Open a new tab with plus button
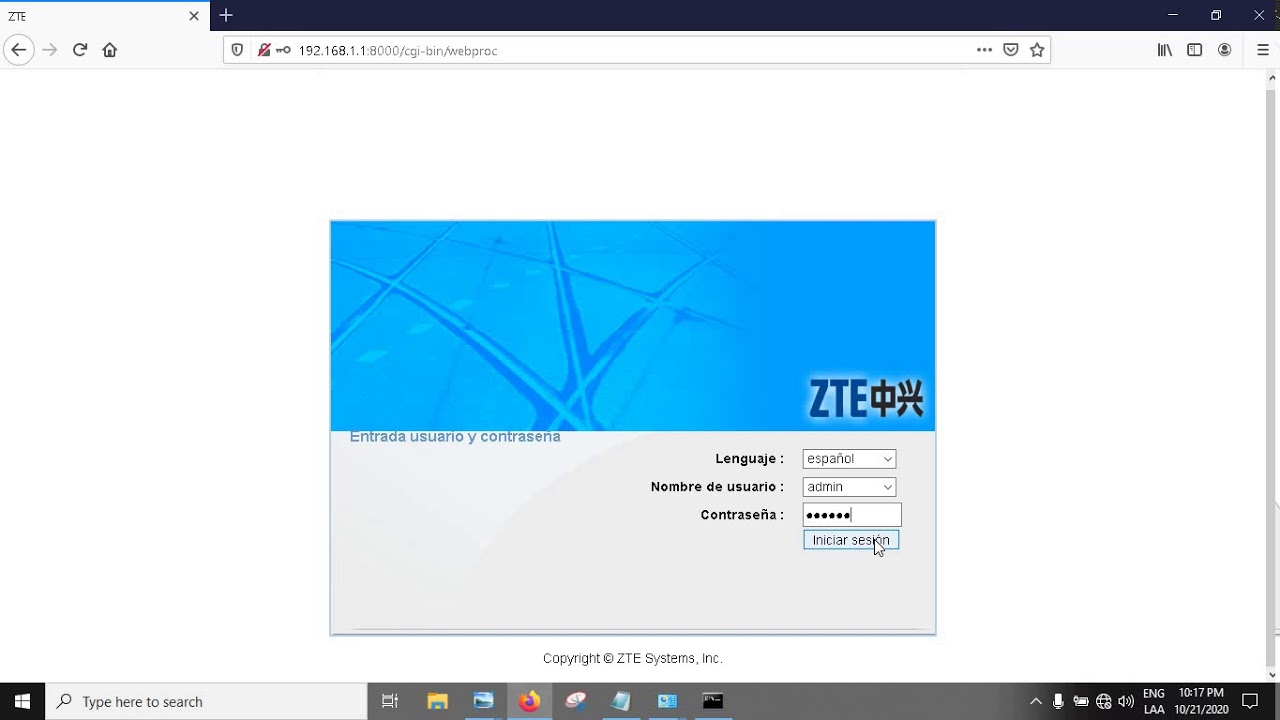 226,15
